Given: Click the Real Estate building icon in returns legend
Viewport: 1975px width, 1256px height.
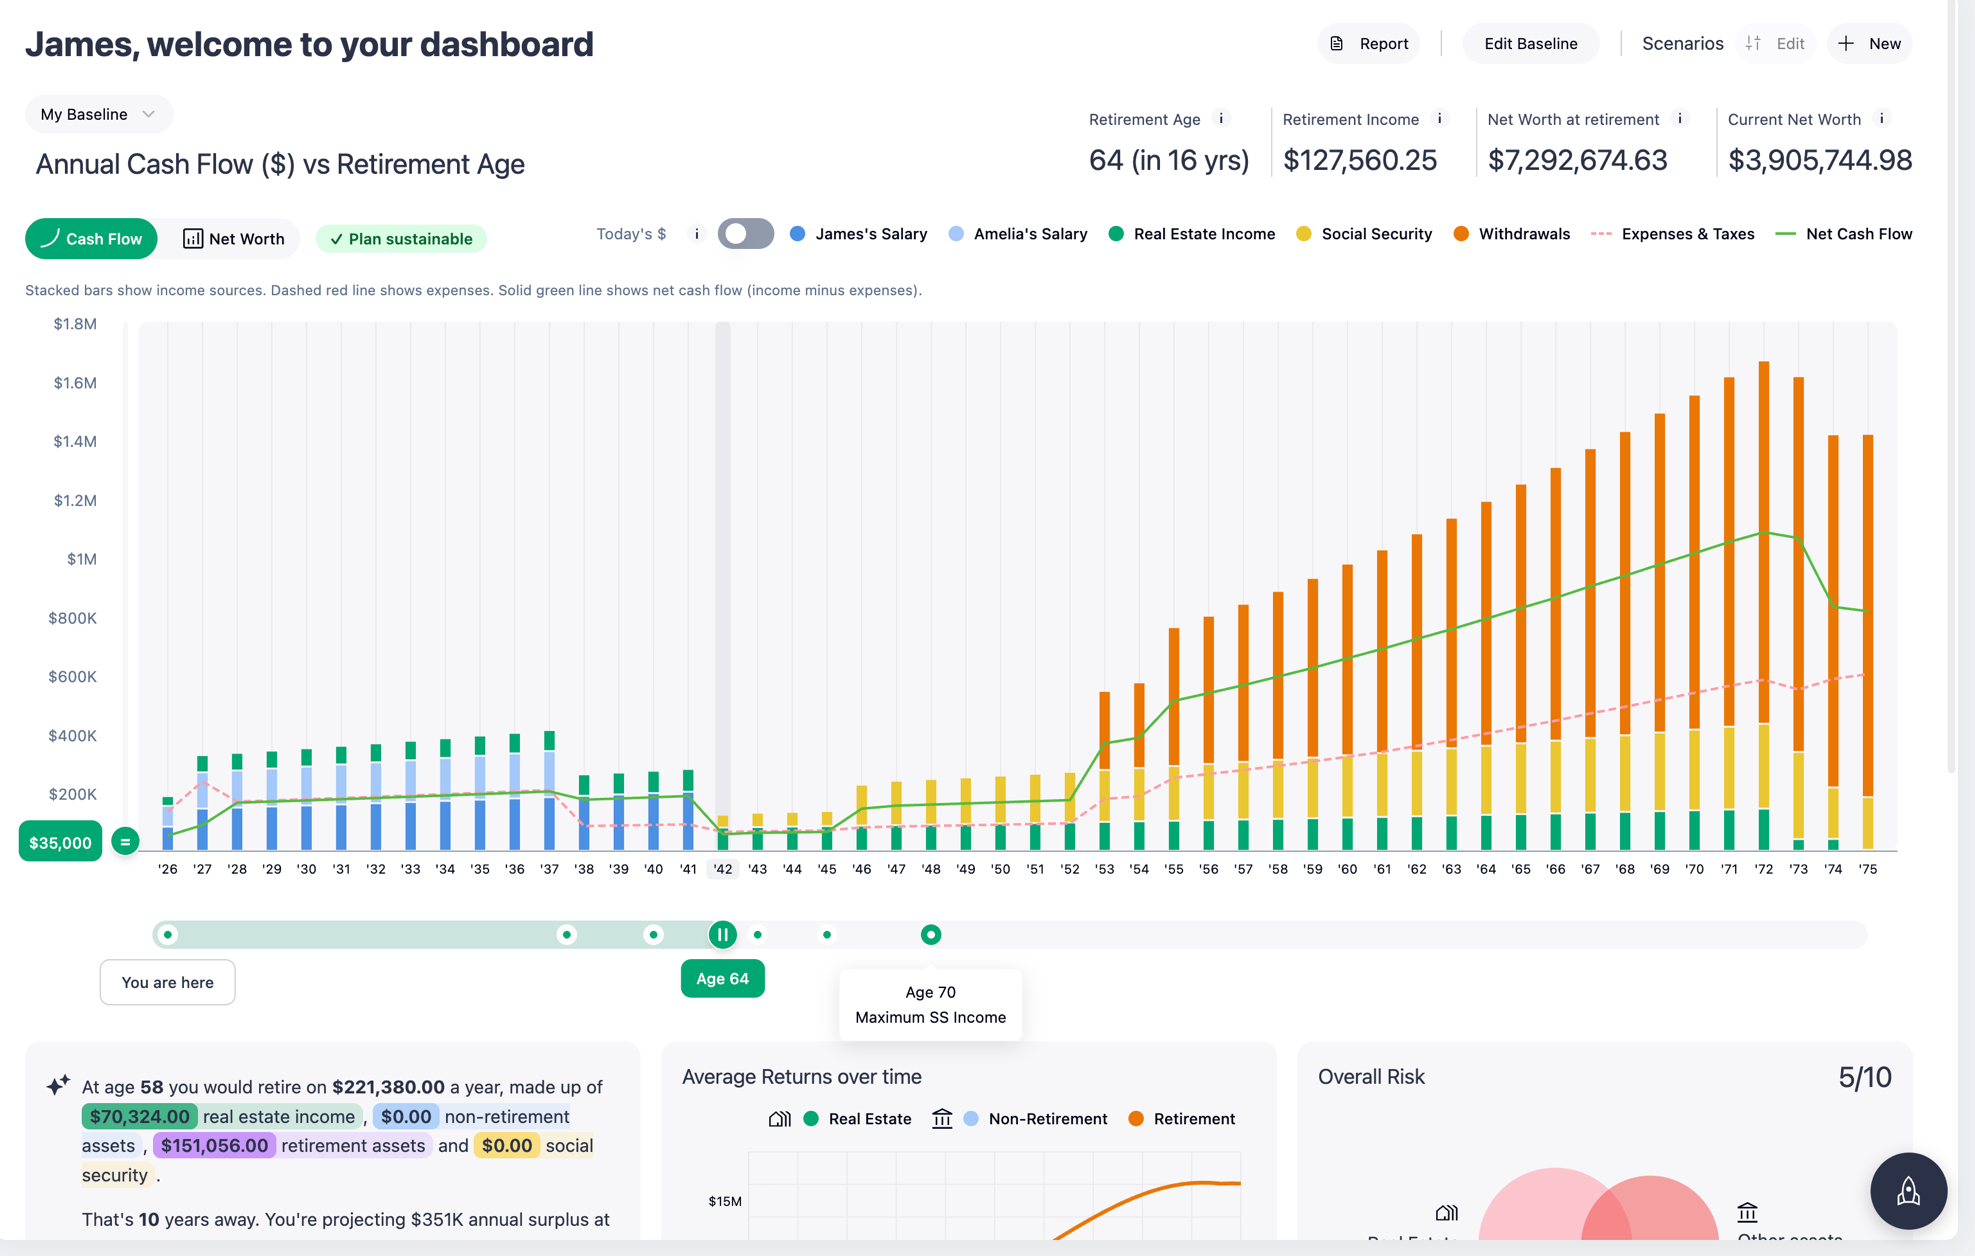Looking at the screenshot, I should pos(780,1119).
